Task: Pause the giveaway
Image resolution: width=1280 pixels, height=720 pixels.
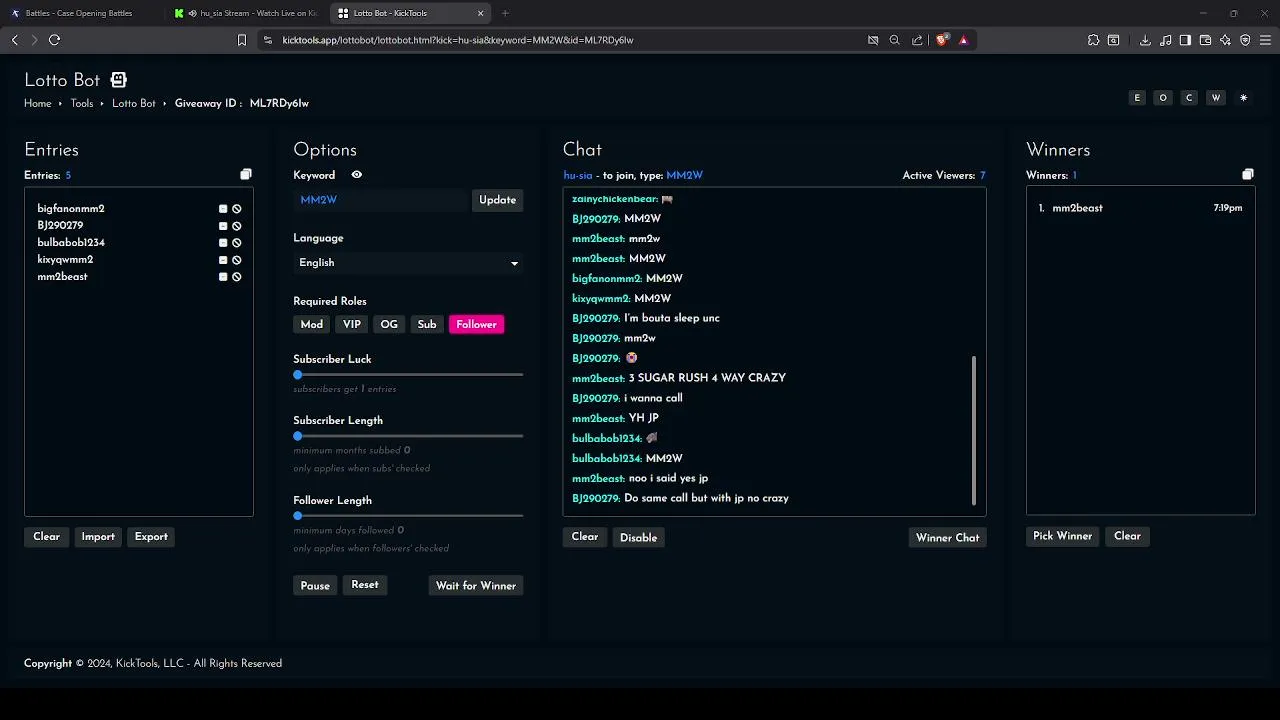Action: (315, 586)
